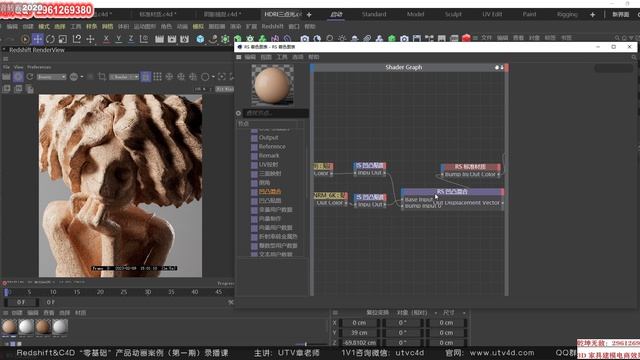Screen dimensions: 640x360
Task: Click the Redshift light sun icon
Action: pos(342,38)
